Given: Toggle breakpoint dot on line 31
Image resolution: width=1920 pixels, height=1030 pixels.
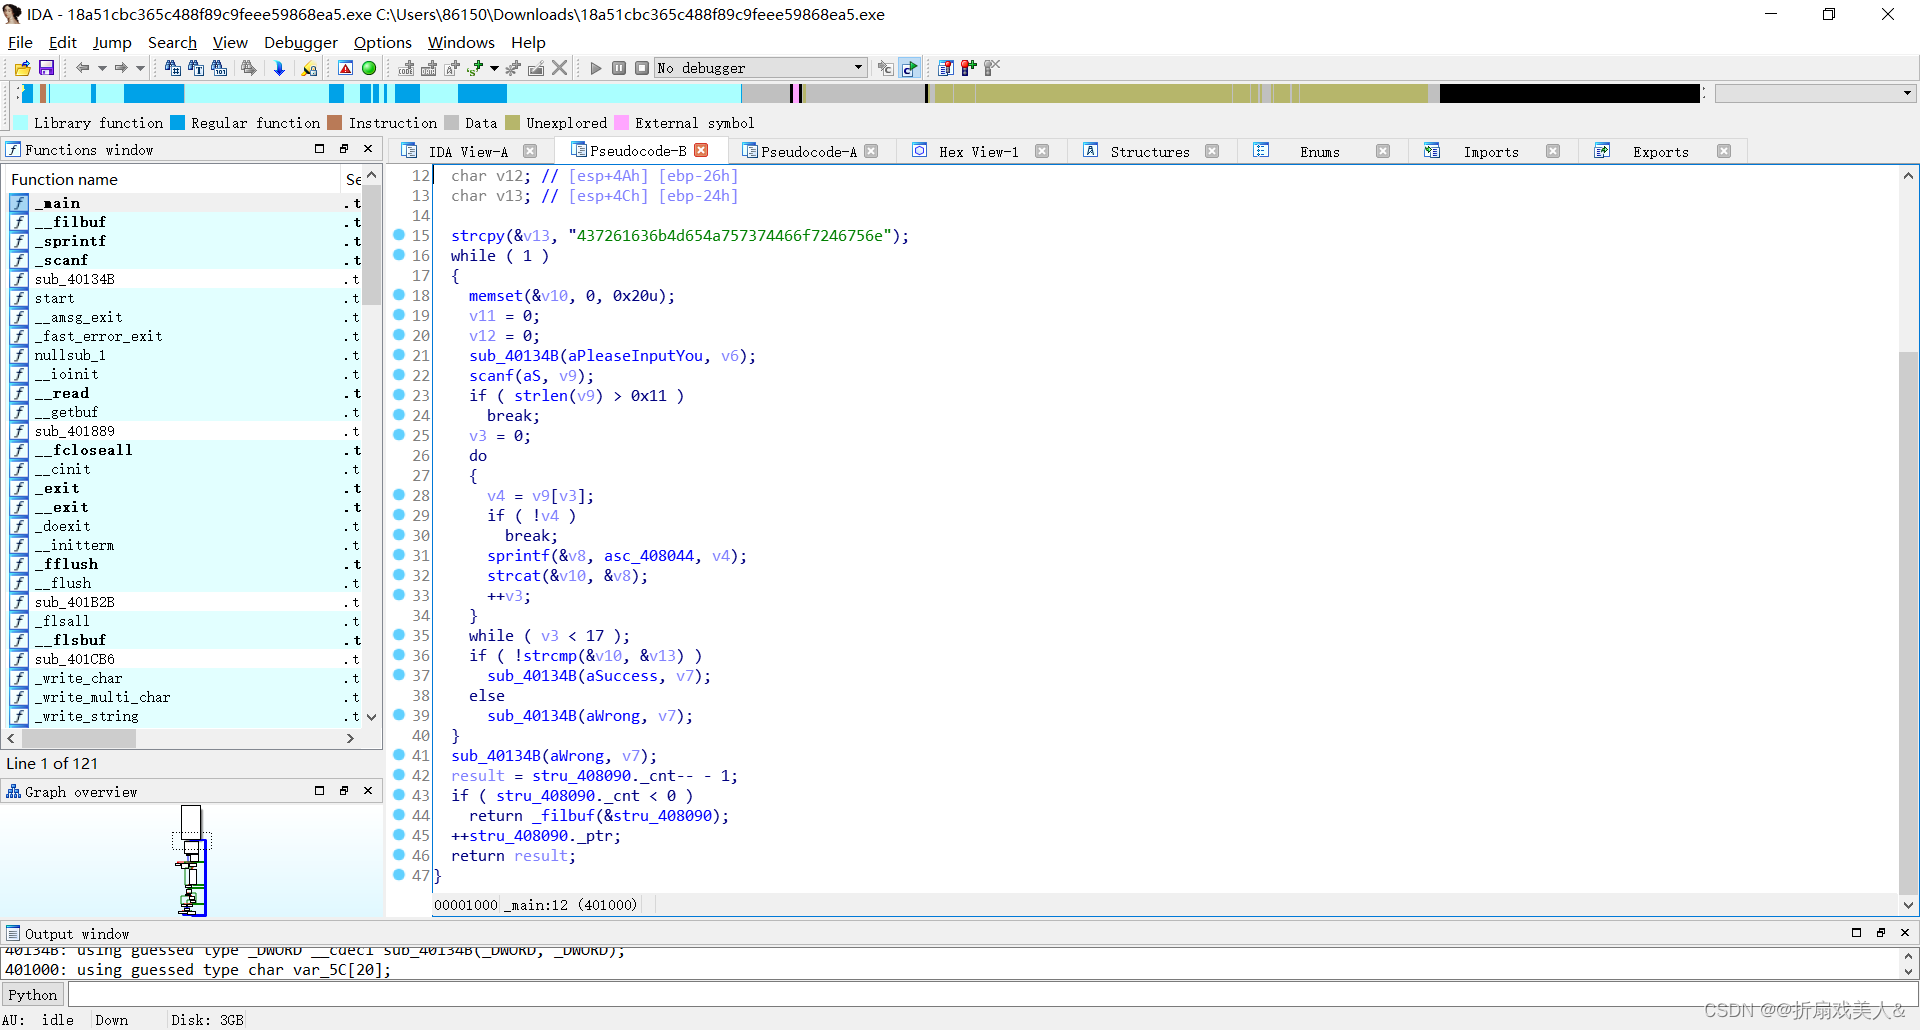Looking at the screenshot, I should pos(399,555).
